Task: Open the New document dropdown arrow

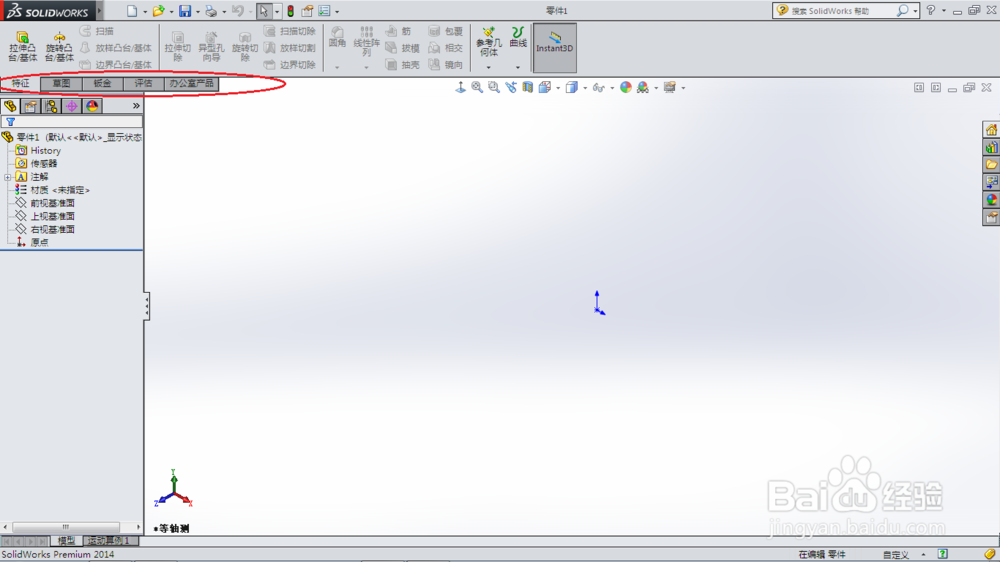Action: point(145,11)
